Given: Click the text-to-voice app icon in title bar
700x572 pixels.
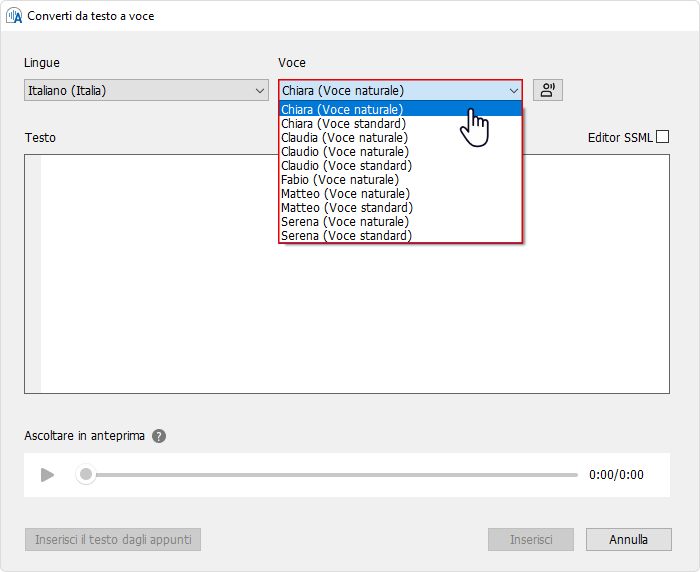Looking at the screenshot, I should (x=14, y=16).
